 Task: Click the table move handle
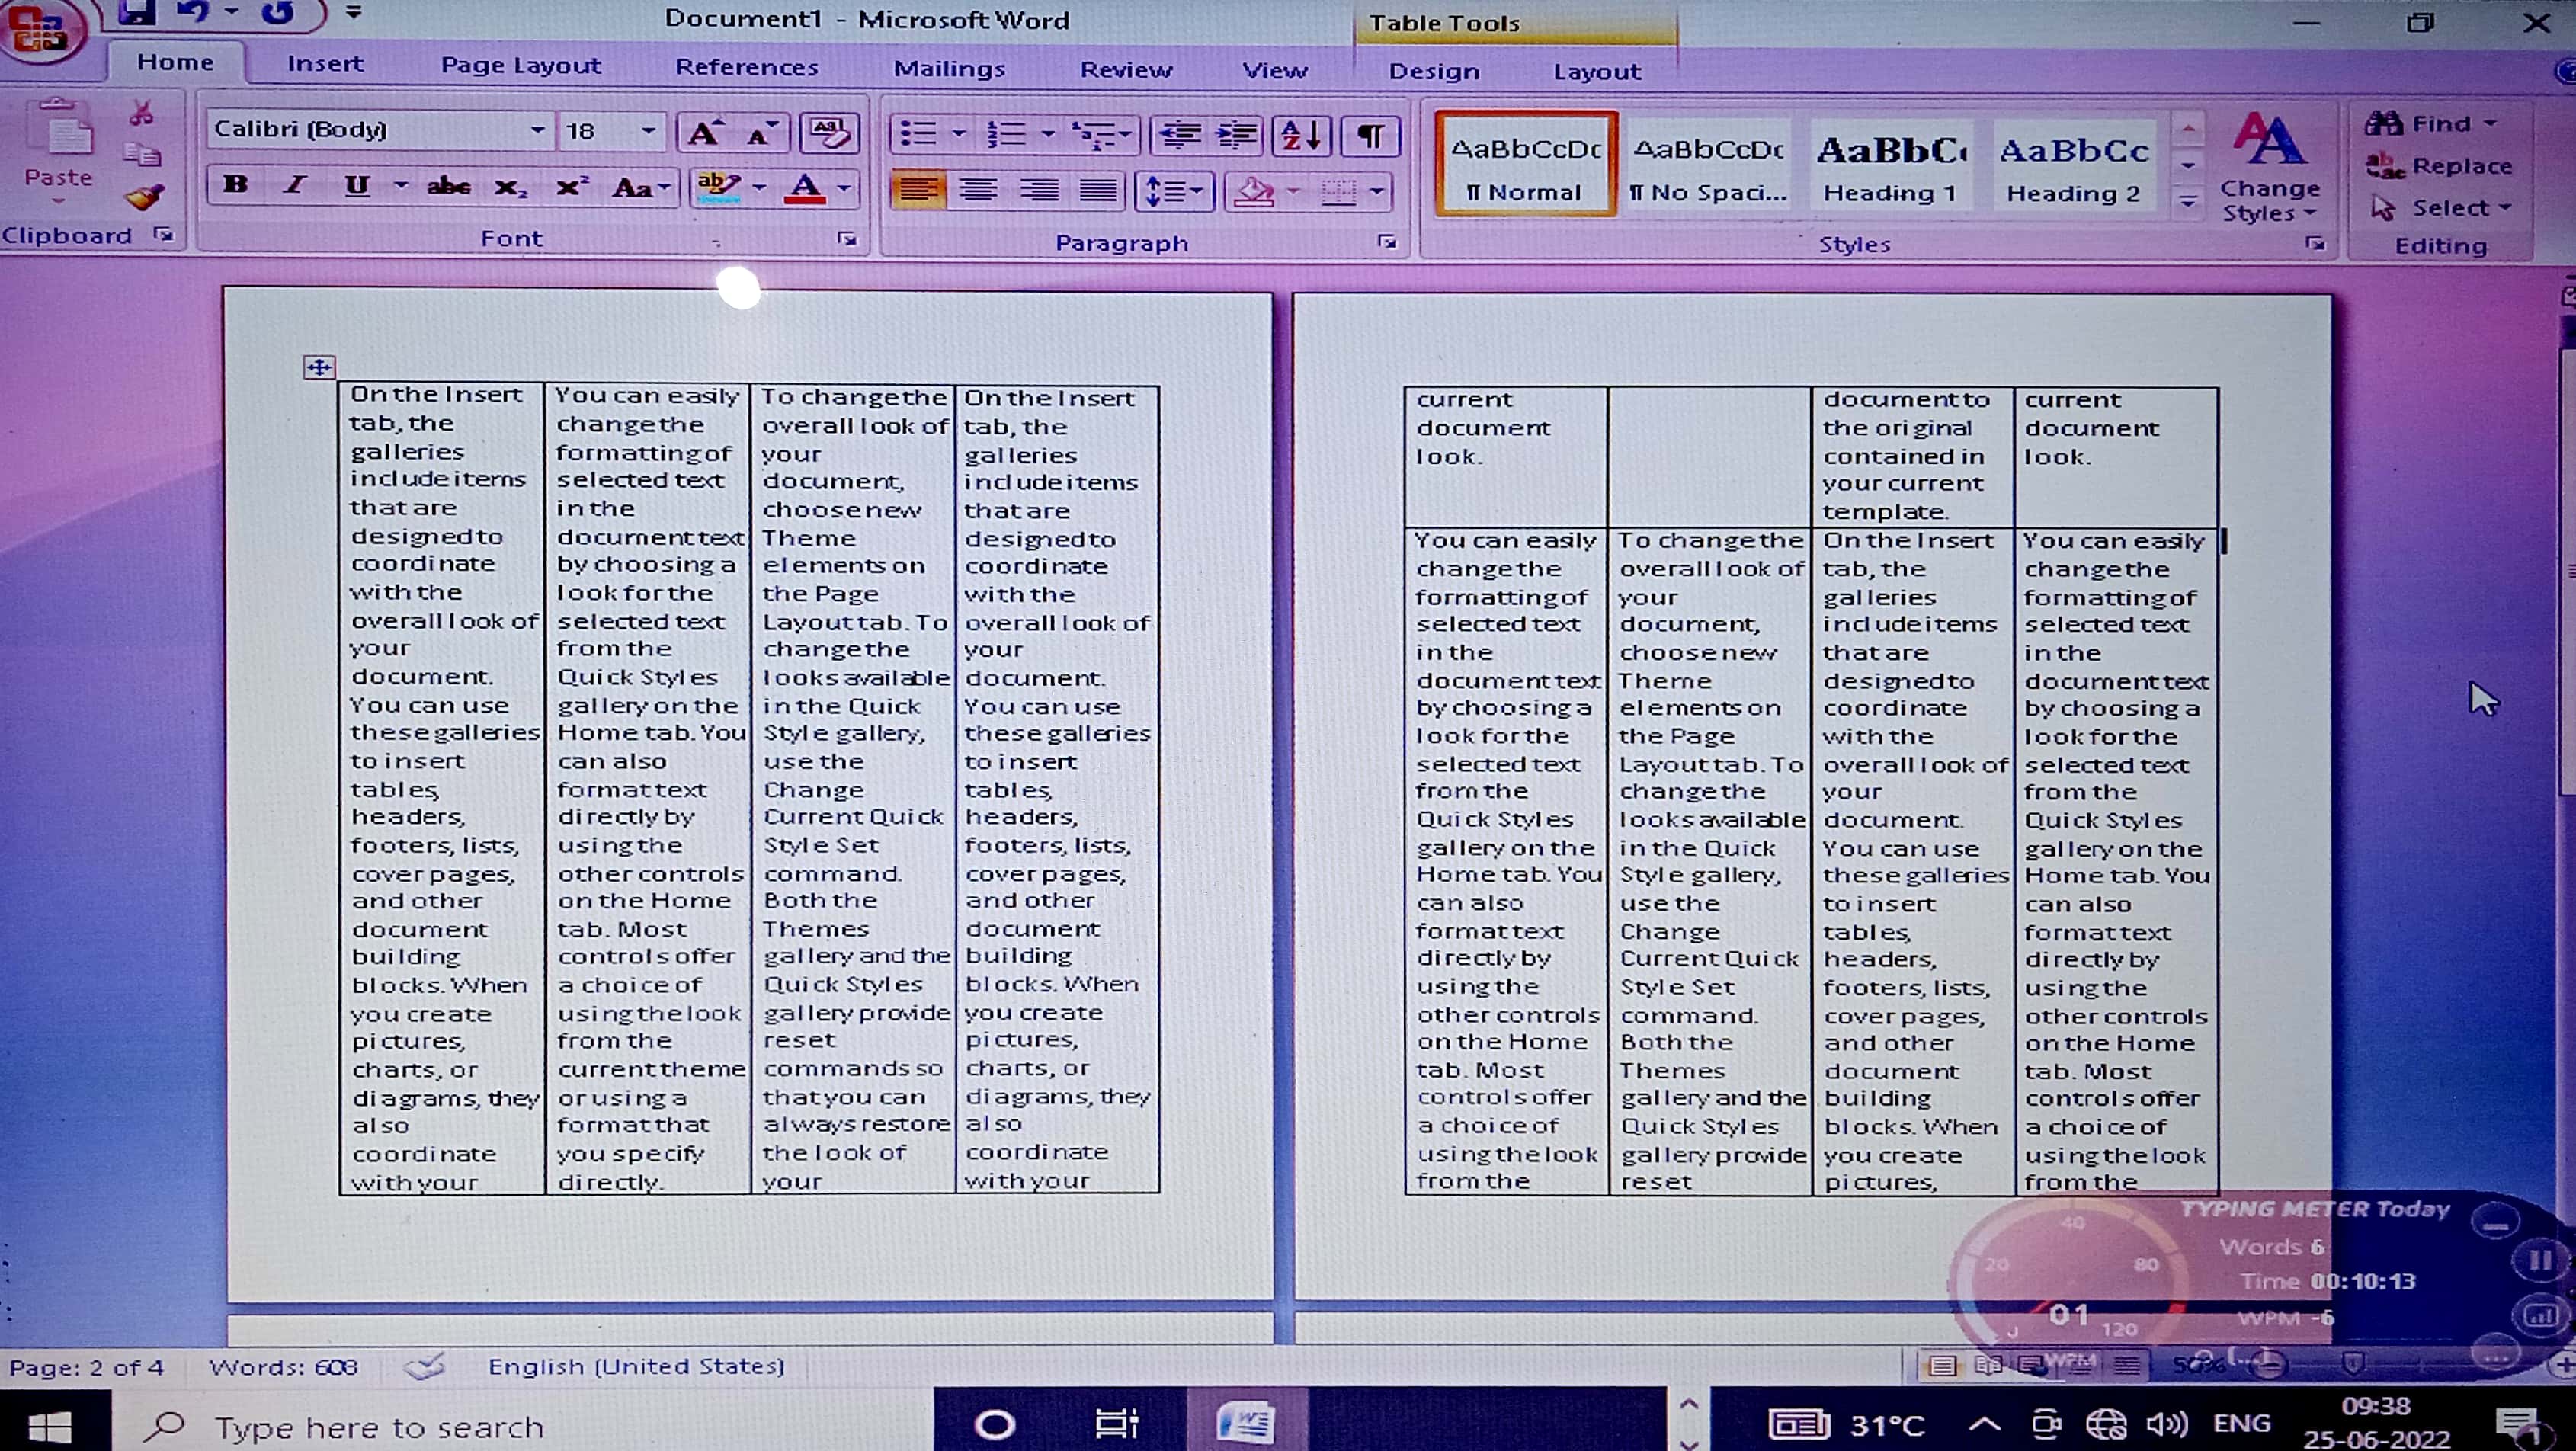(x=319, y=367)
